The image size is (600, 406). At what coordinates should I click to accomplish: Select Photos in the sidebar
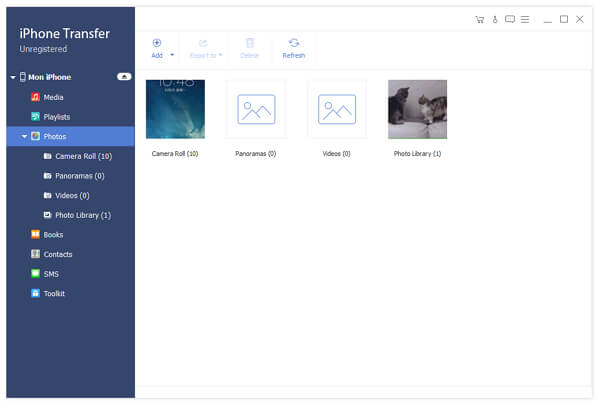tap(70, 136)
